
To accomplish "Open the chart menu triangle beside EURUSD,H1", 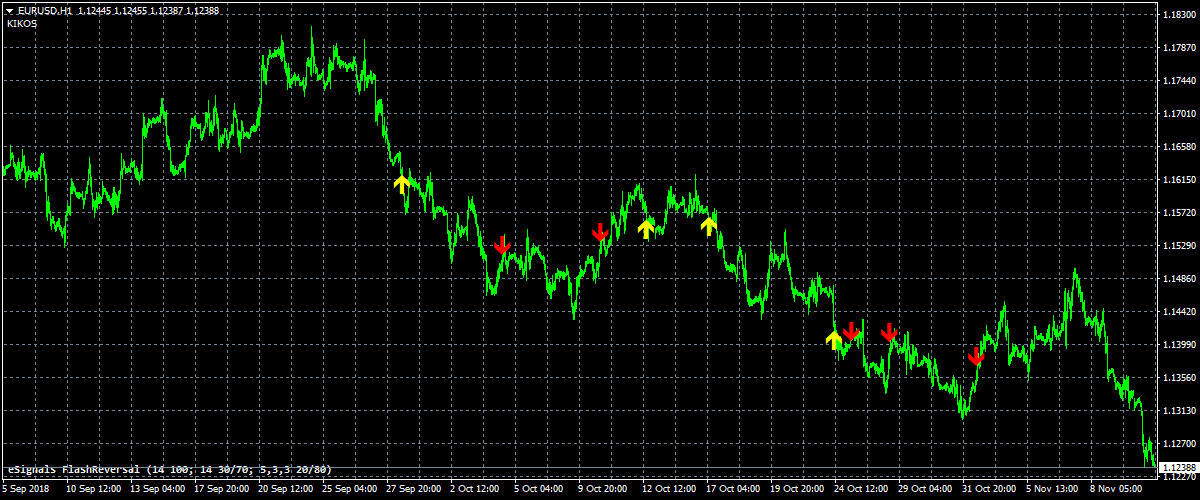I will point(9,10).
